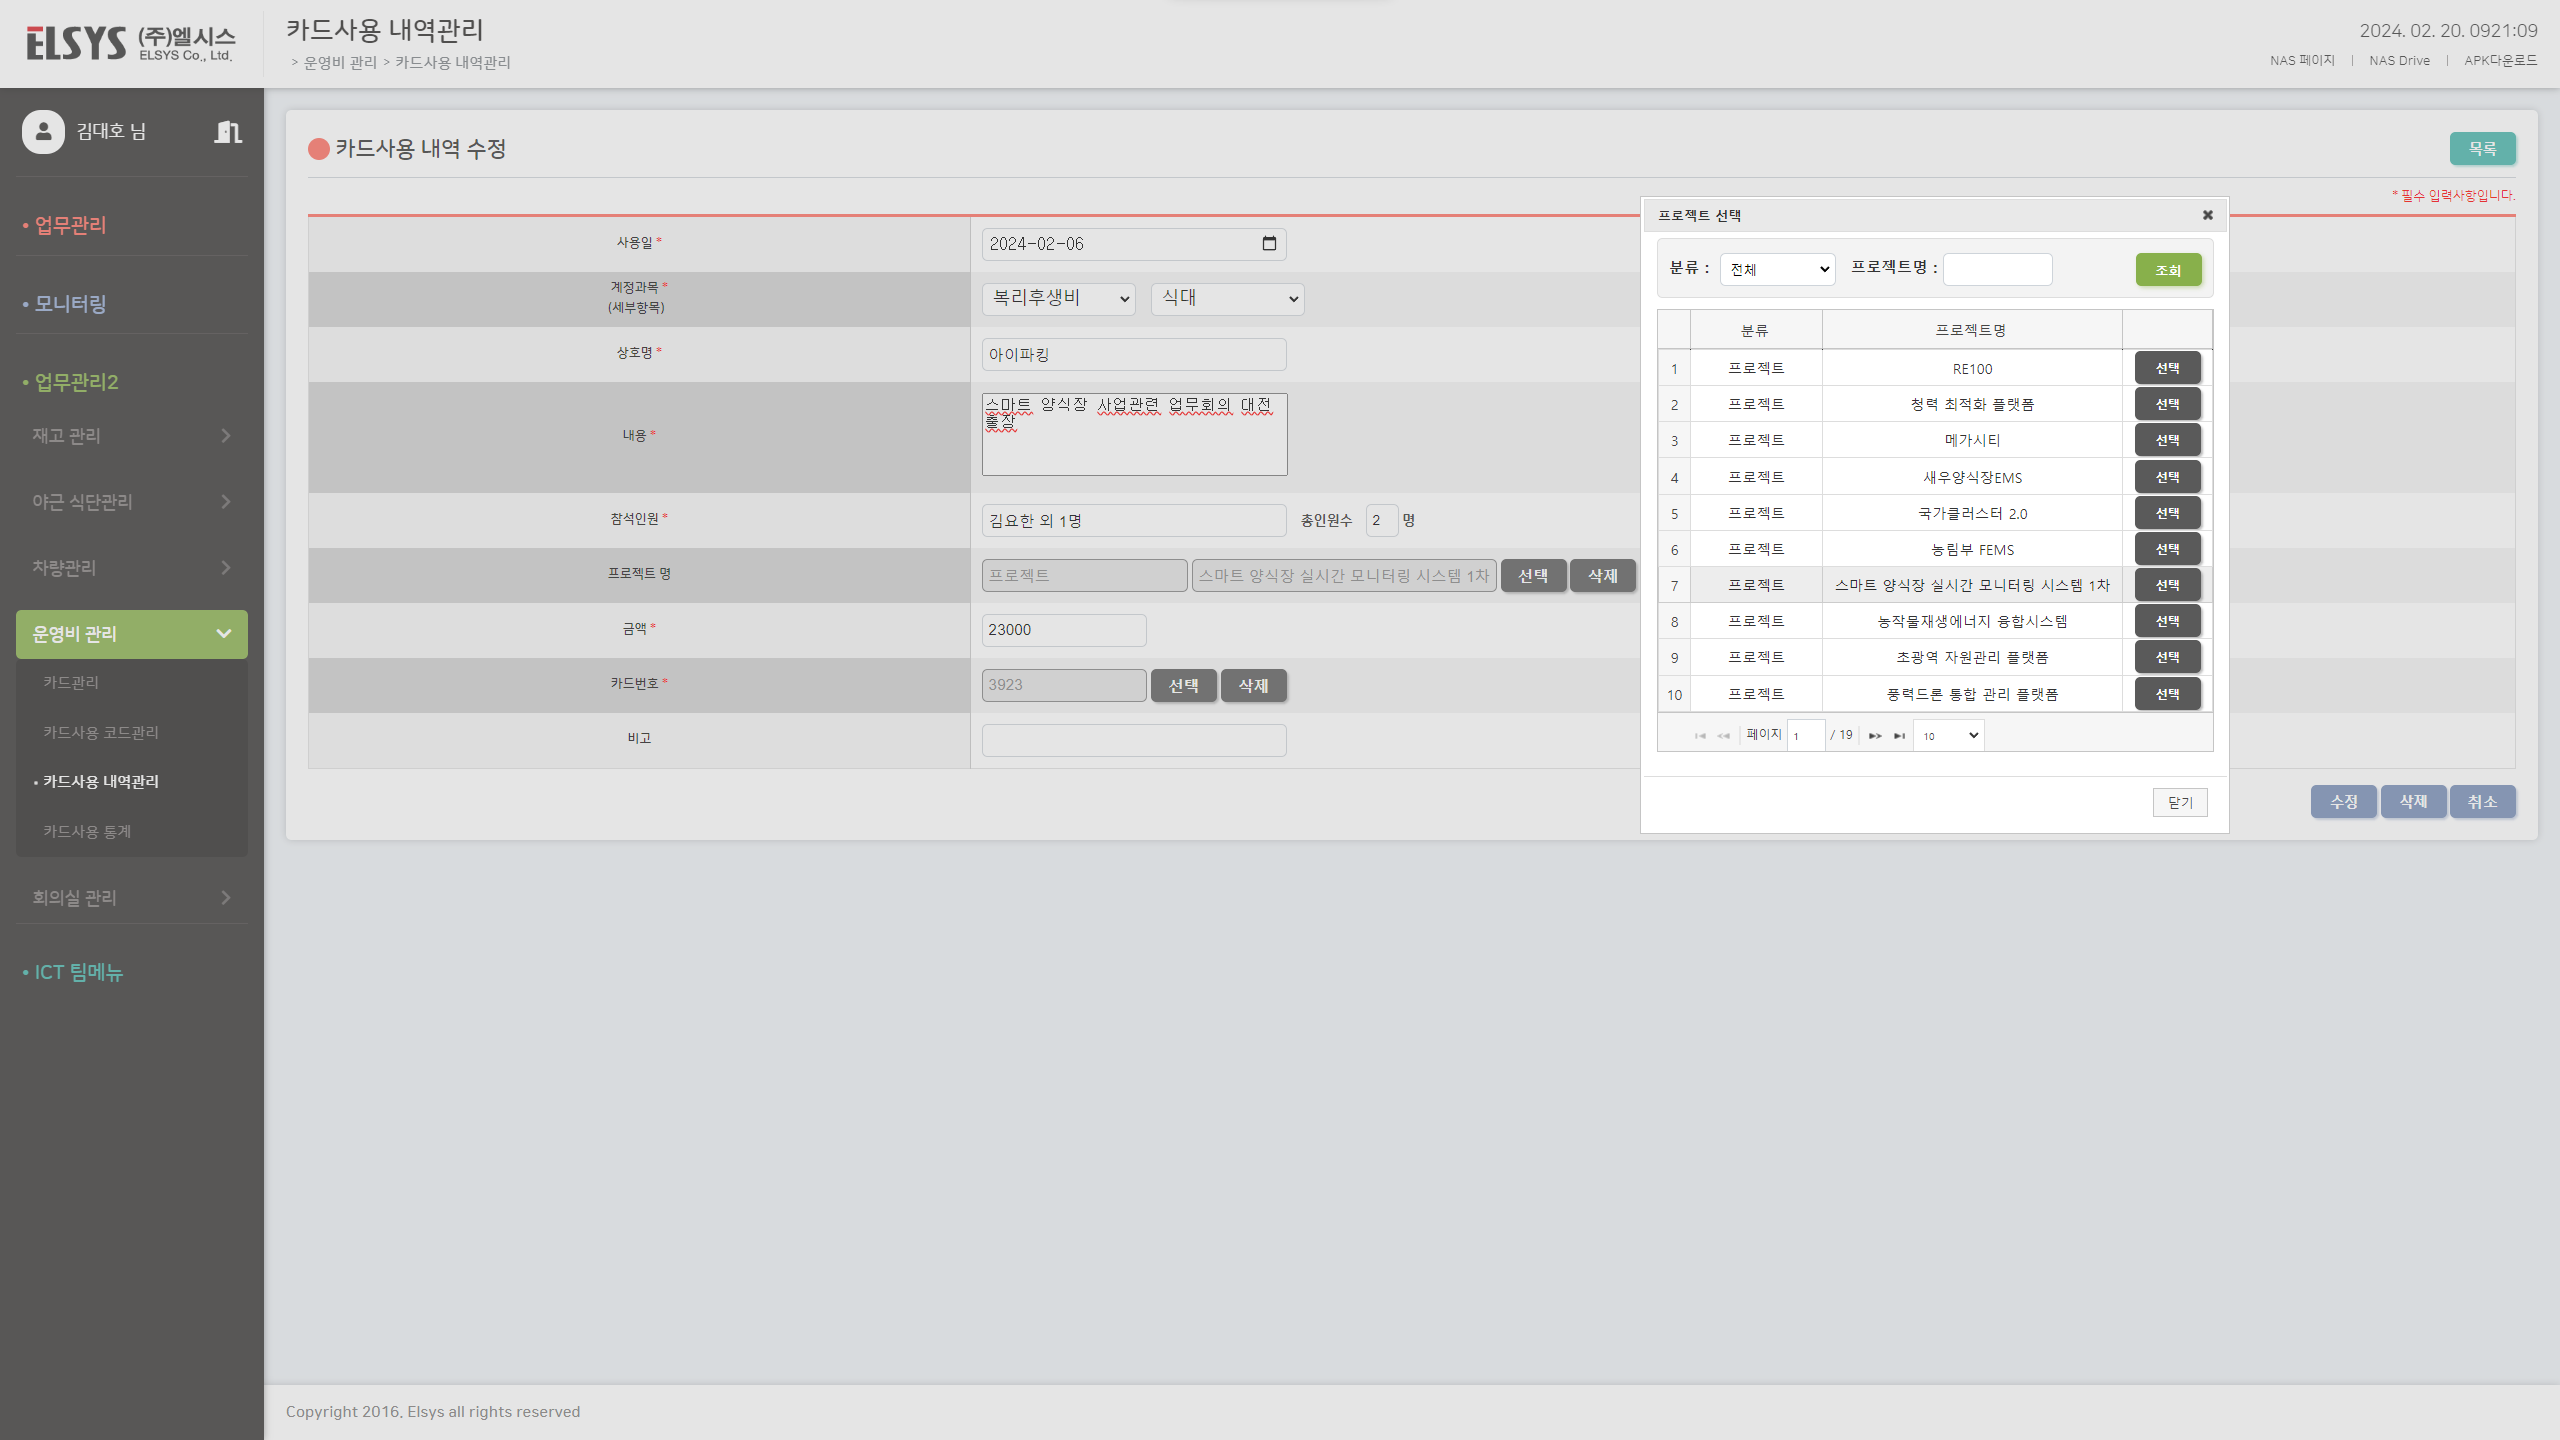Click the 분류 column header

pos(1755,330)
